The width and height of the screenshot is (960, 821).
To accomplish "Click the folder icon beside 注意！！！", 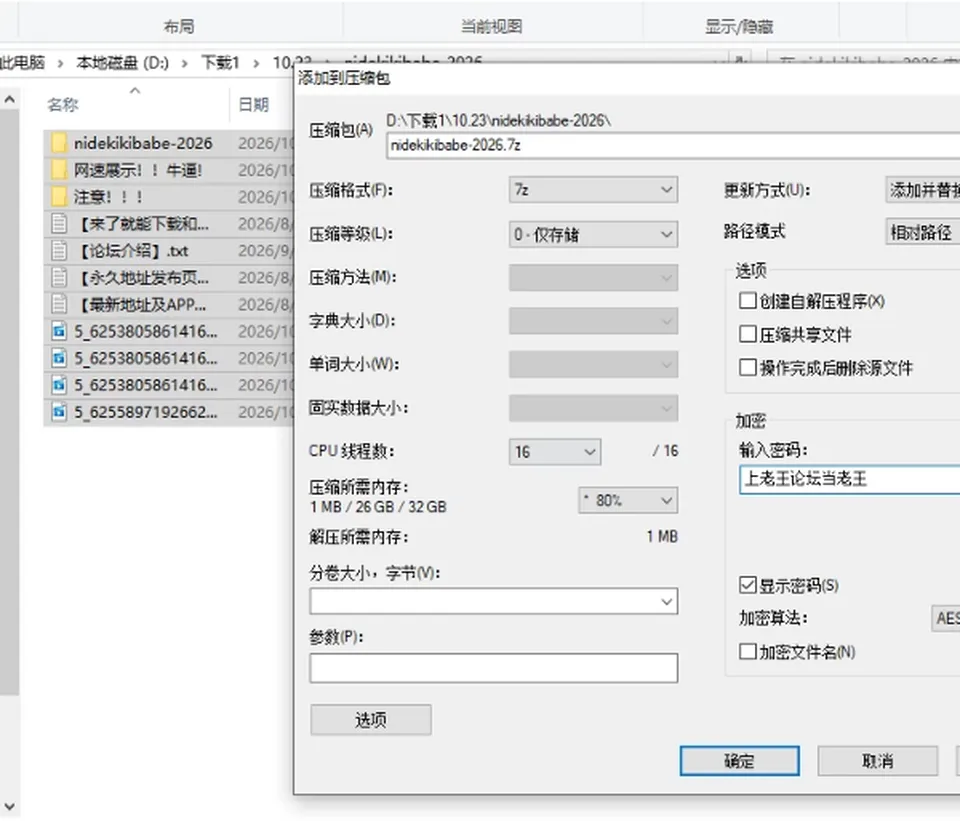I will (59, 197).
